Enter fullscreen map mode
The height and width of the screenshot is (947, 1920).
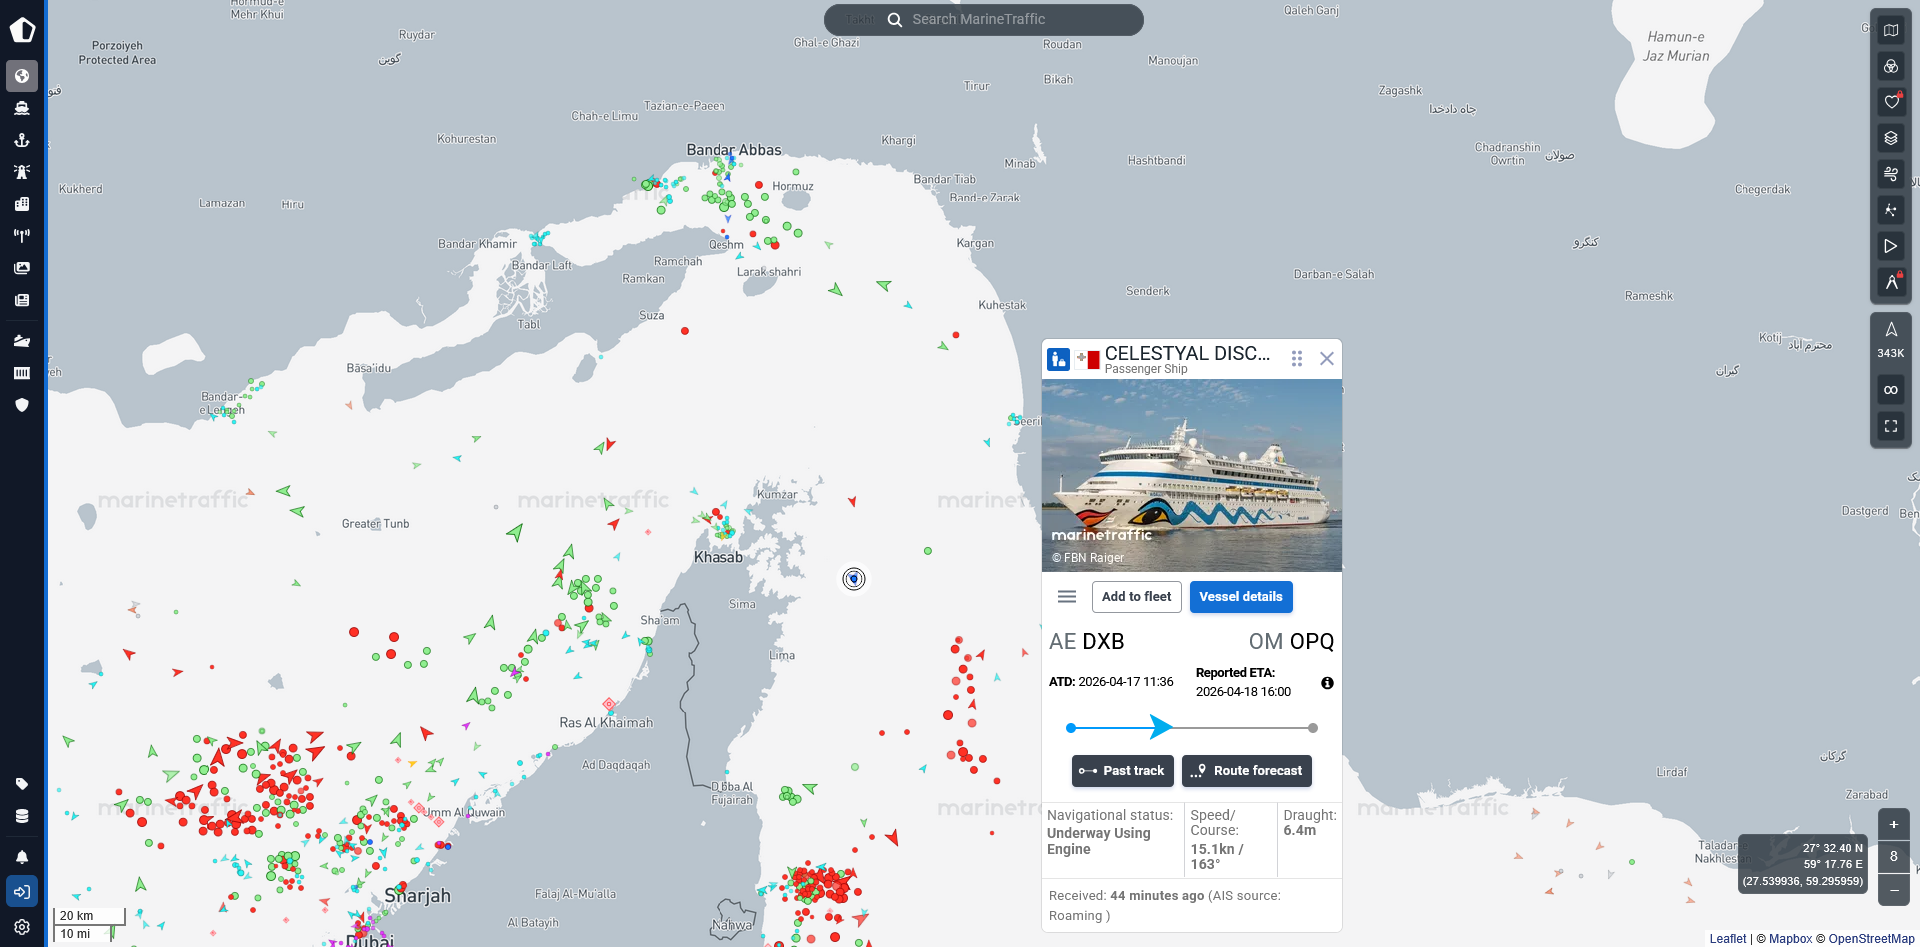pos(1891,426)
